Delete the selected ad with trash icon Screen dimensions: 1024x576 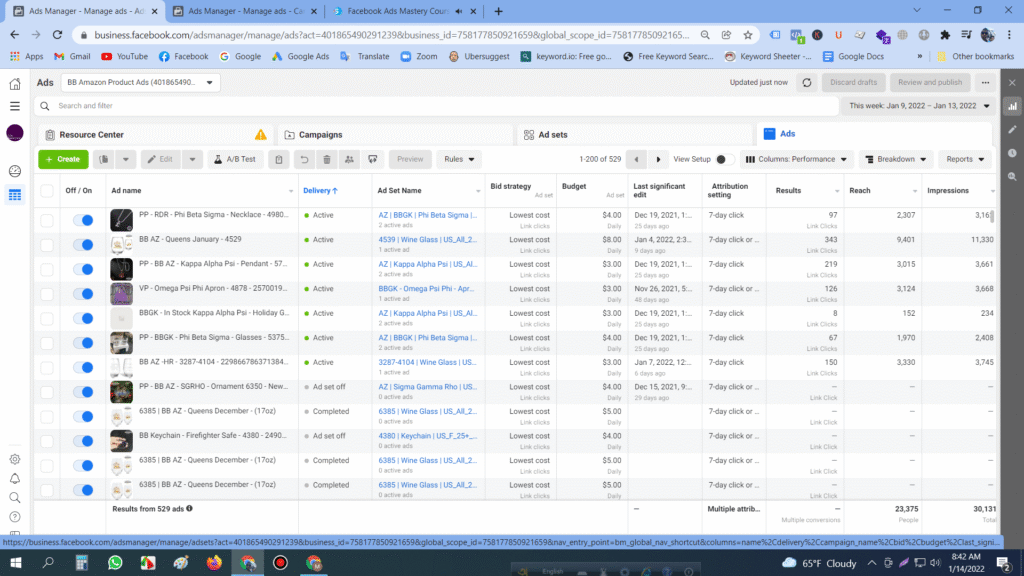tap(327, 159)
